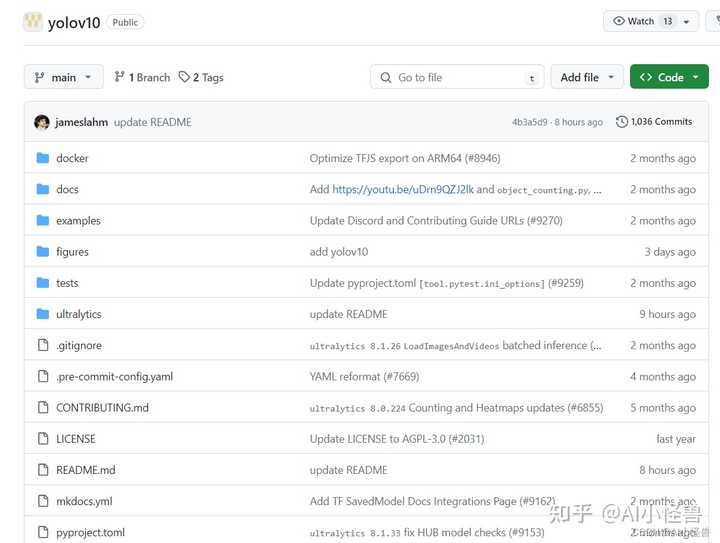Click the yolov10 repository avatar icon
Image resolution: width=720 pixels, height=543 pixels.
coord(33,22)
